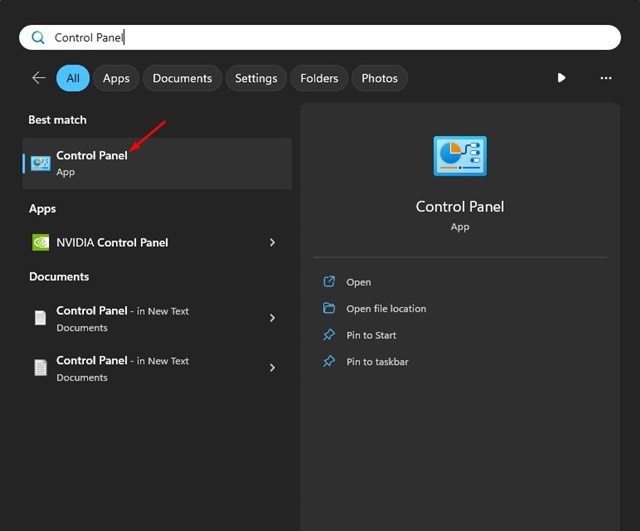
Task: Select the Apps filter tab
Action: [116, 78]
